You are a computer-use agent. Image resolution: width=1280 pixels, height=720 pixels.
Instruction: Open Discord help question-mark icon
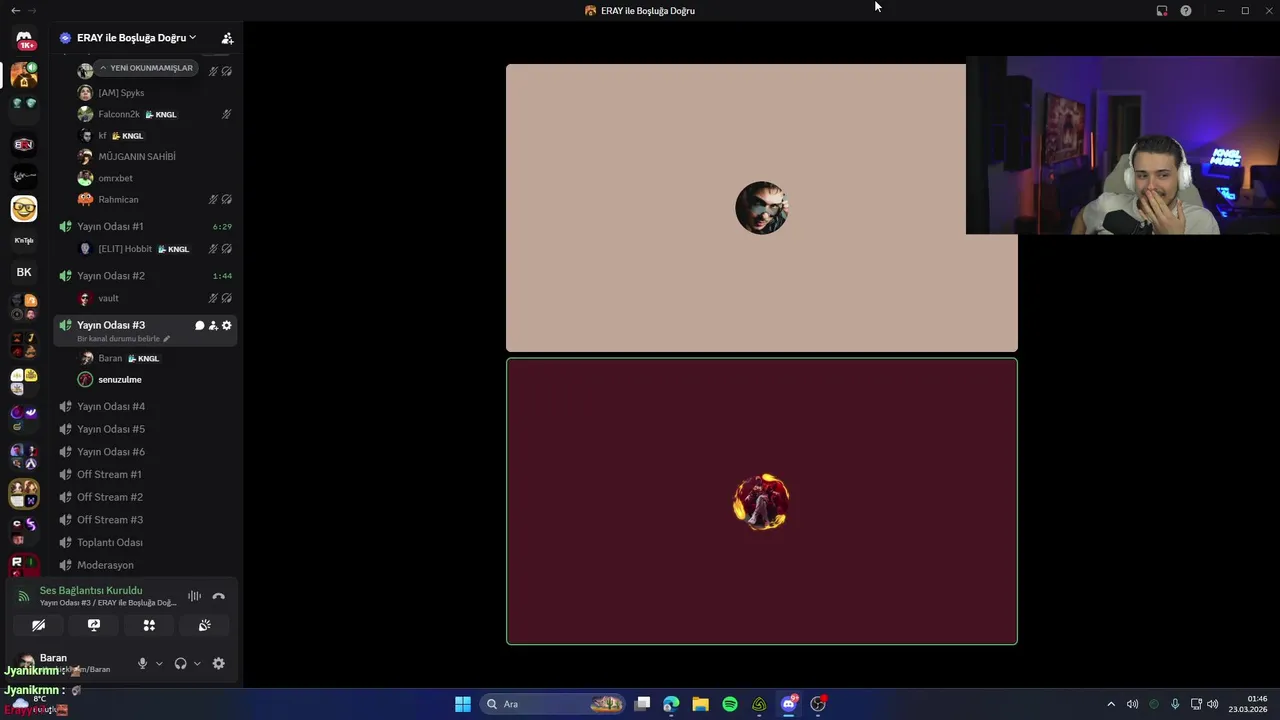point(1186,11)
